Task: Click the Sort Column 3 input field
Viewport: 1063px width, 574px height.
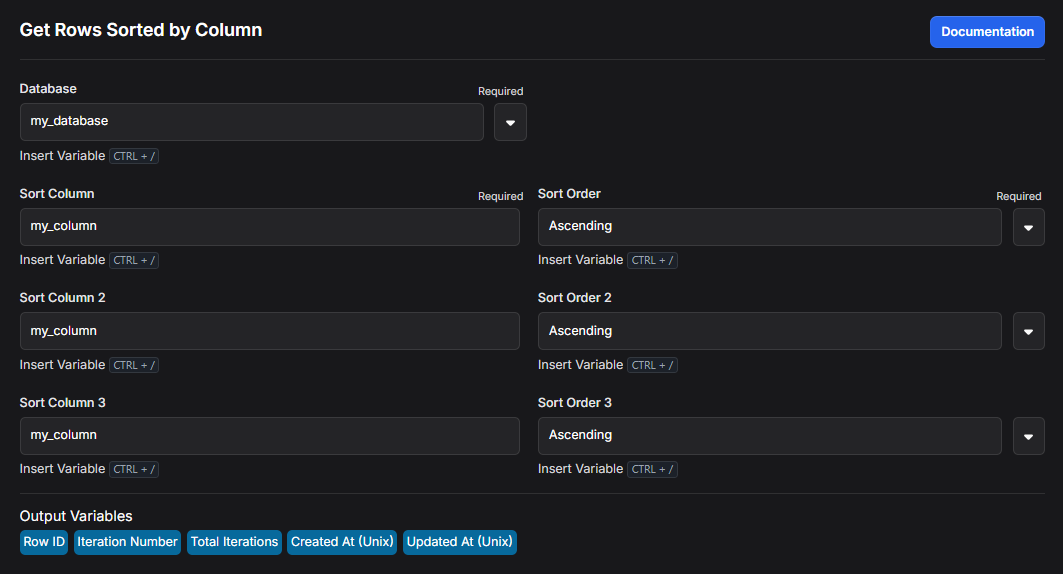Action: [x=270, y=436]
